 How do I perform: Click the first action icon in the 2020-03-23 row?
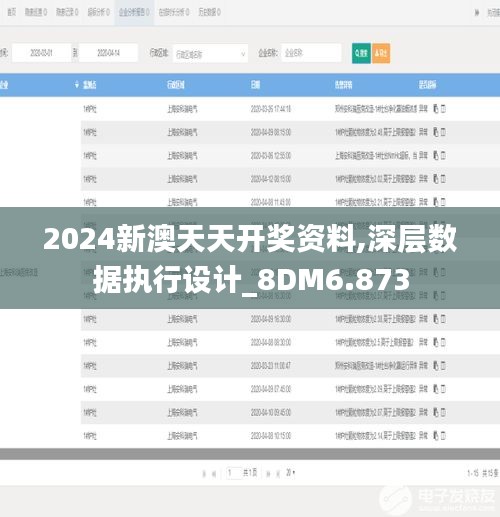(x=436, y=366)
